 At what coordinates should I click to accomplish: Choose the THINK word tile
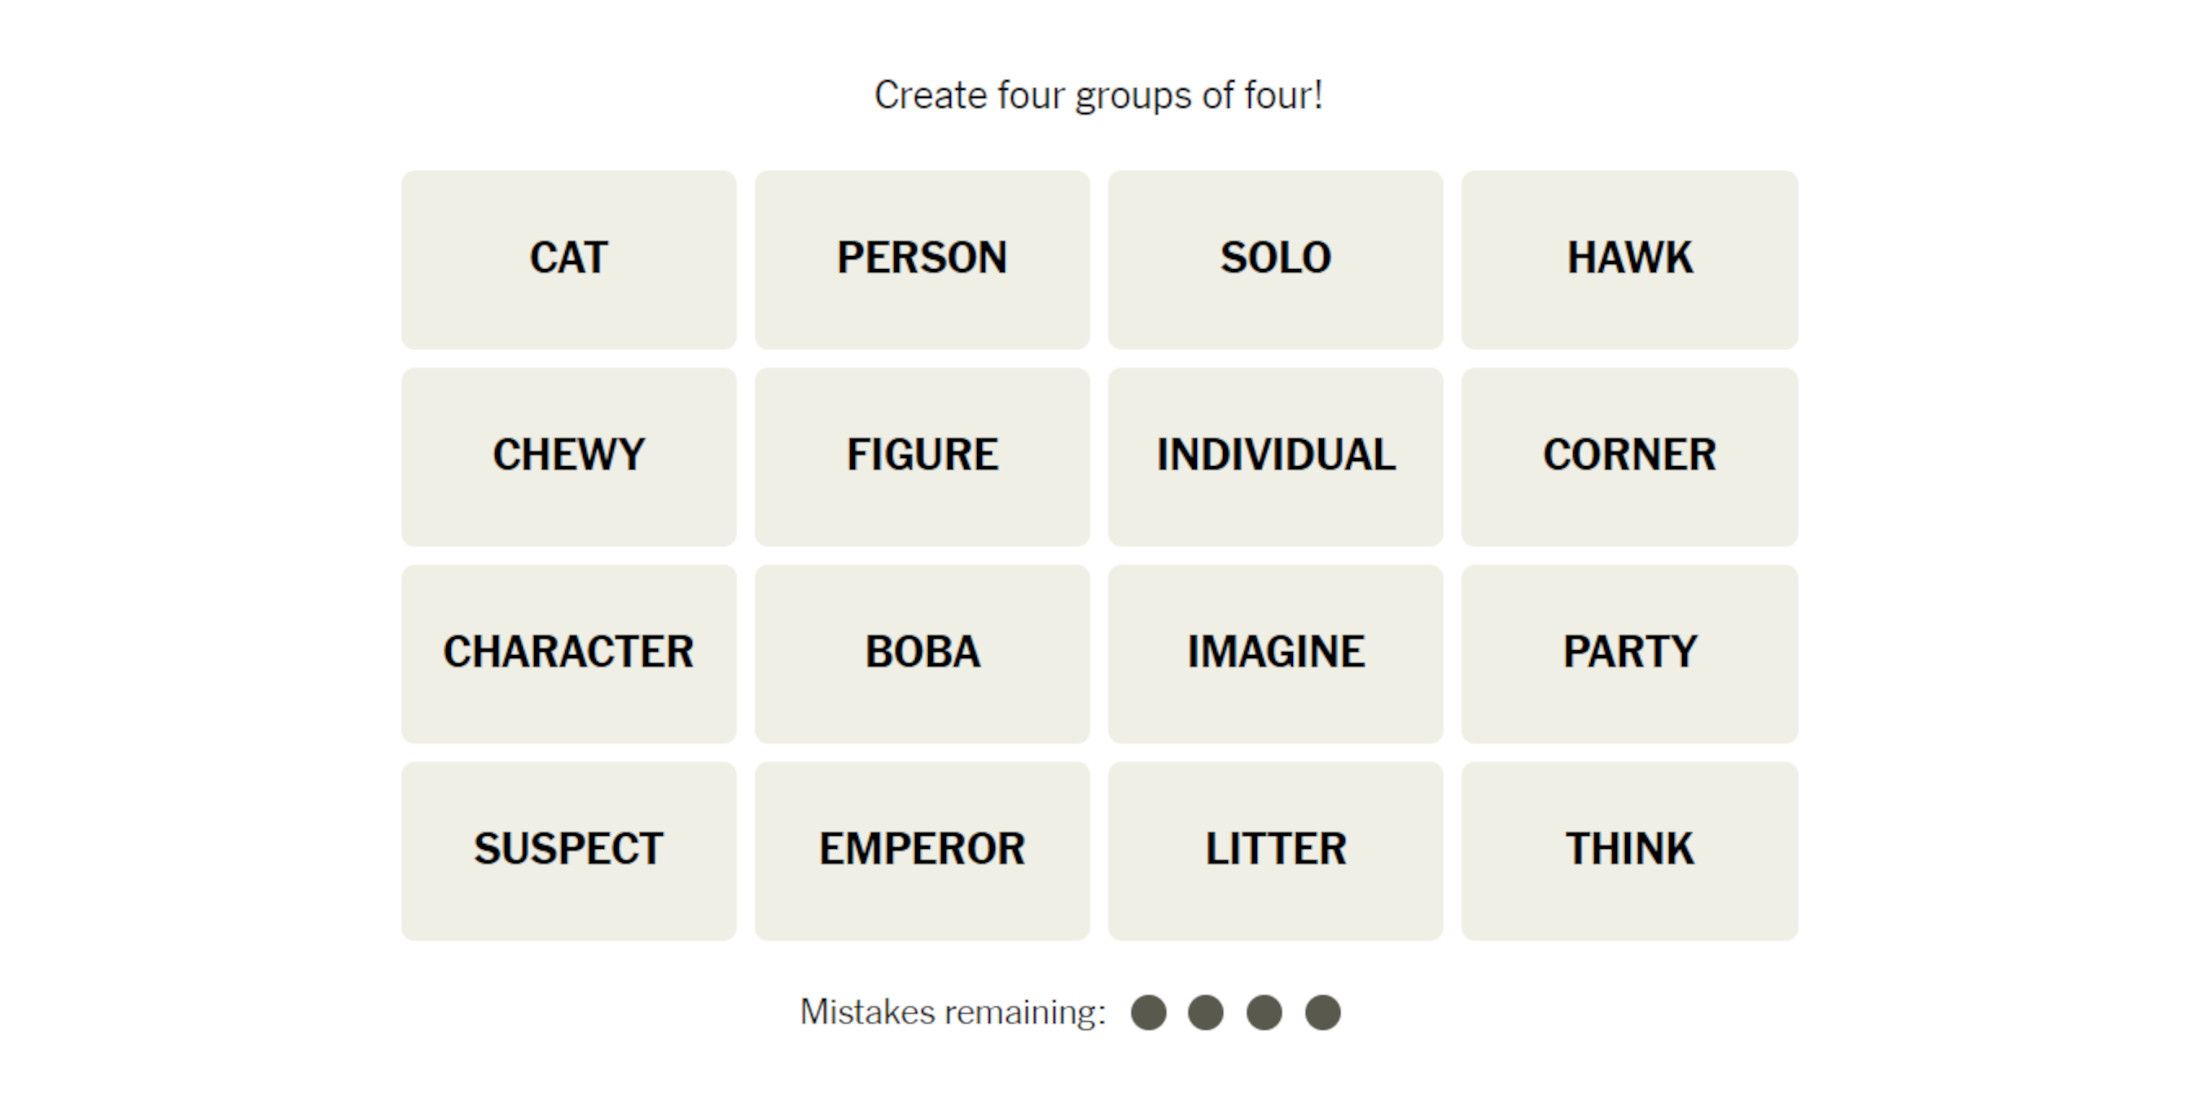click(x=1629, y=850)
